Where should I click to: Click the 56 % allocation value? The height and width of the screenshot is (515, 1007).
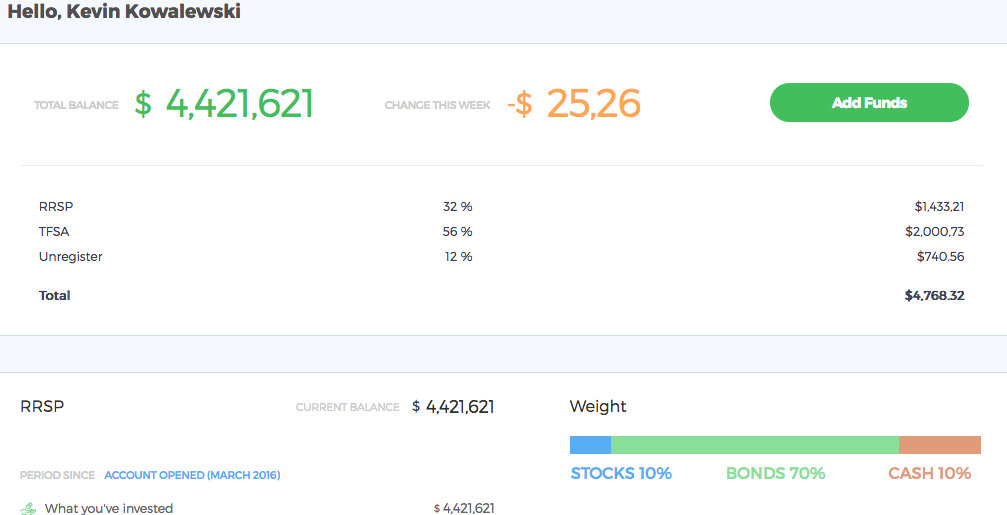(x=458, y=232)
